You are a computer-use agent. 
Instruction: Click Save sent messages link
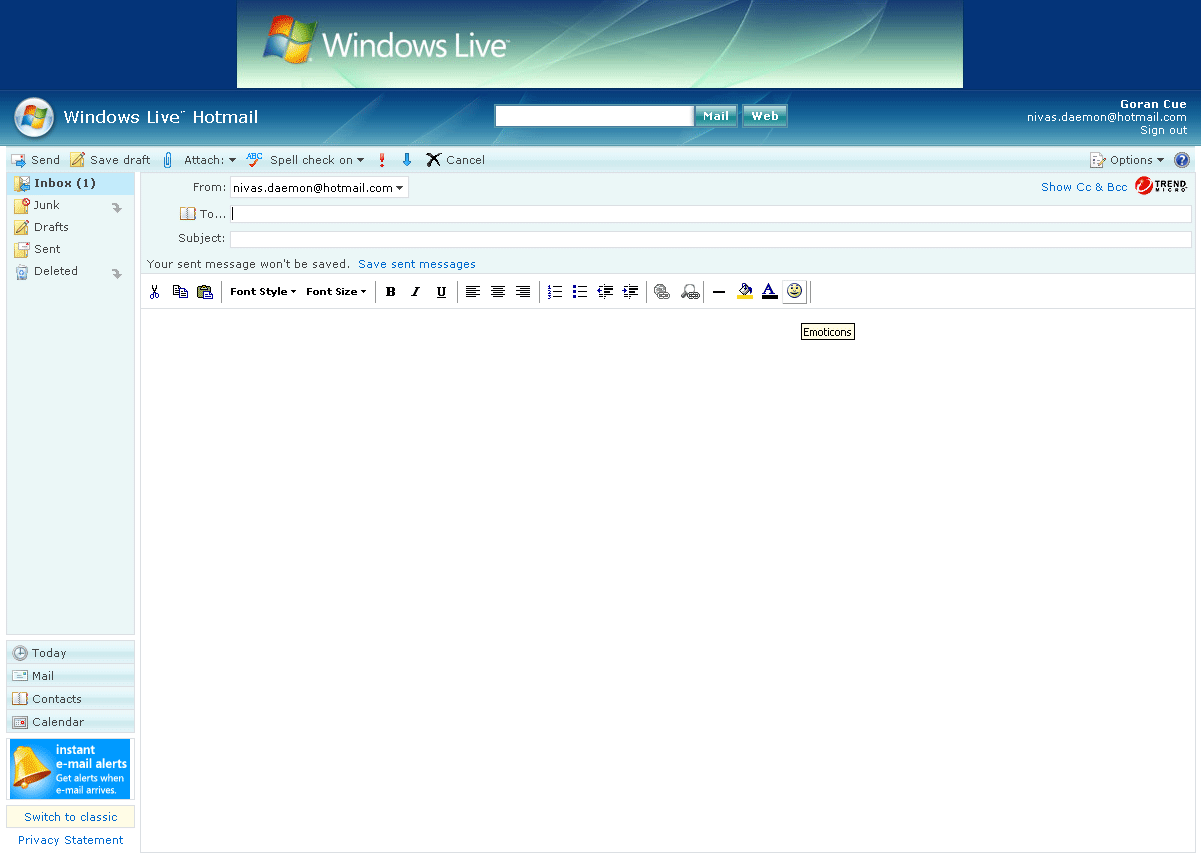tap(417, 264)
